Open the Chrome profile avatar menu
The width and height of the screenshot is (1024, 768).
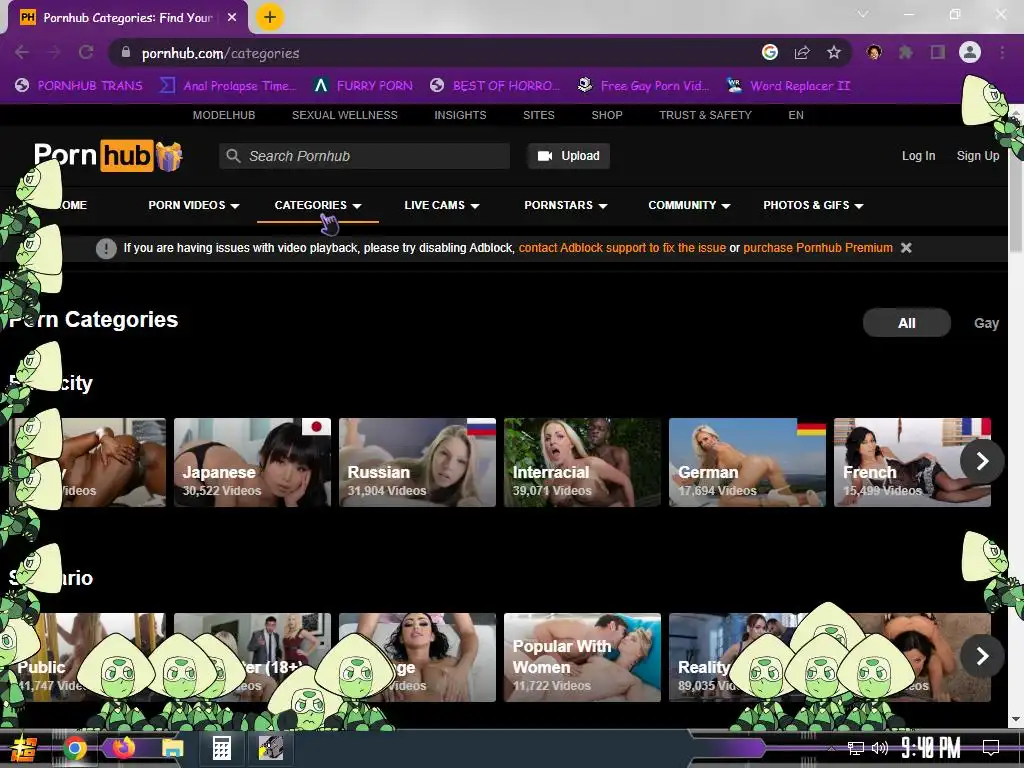point(970,52)
